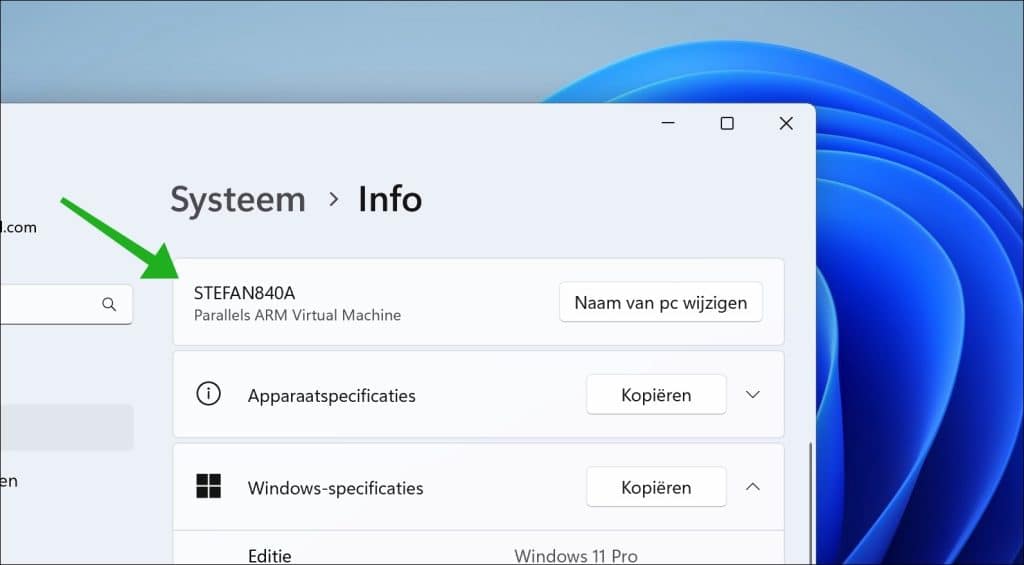Click the Windows logo icon beside Windows-specificaties
This screenshot has width=1024, height=565.
coord(208,487)
